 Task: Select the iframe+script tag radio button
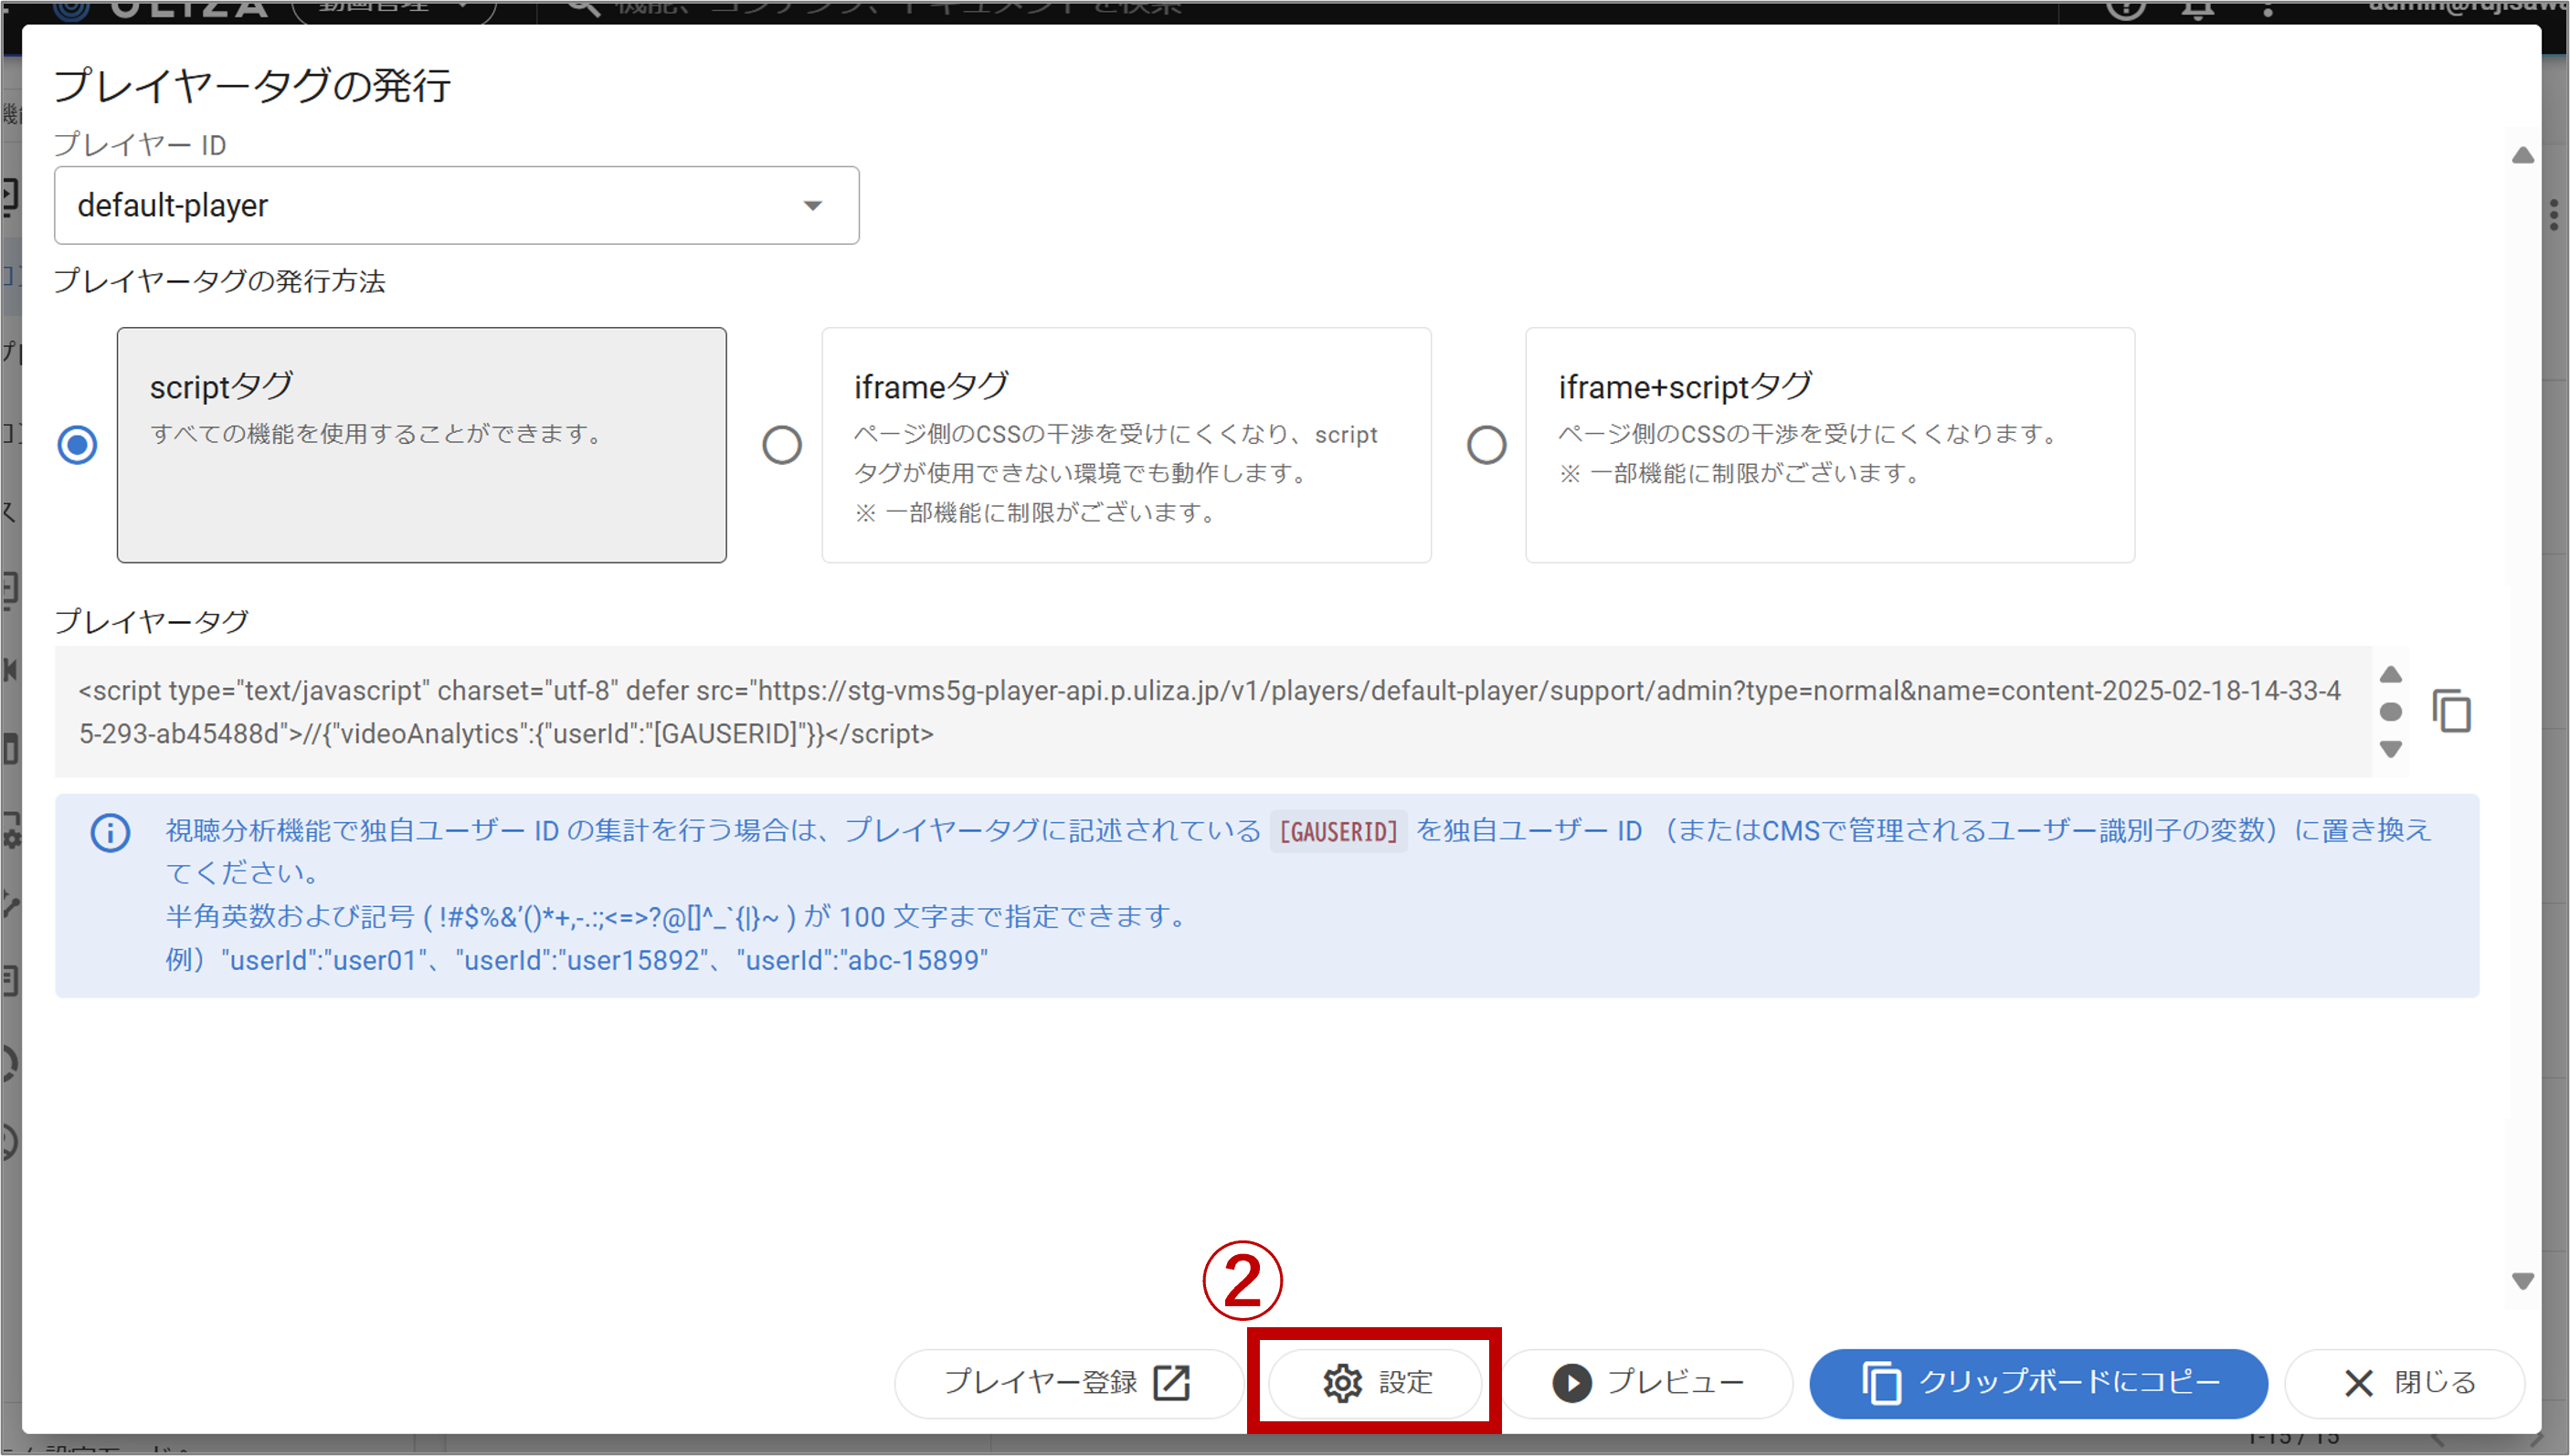click(1486, 445)
